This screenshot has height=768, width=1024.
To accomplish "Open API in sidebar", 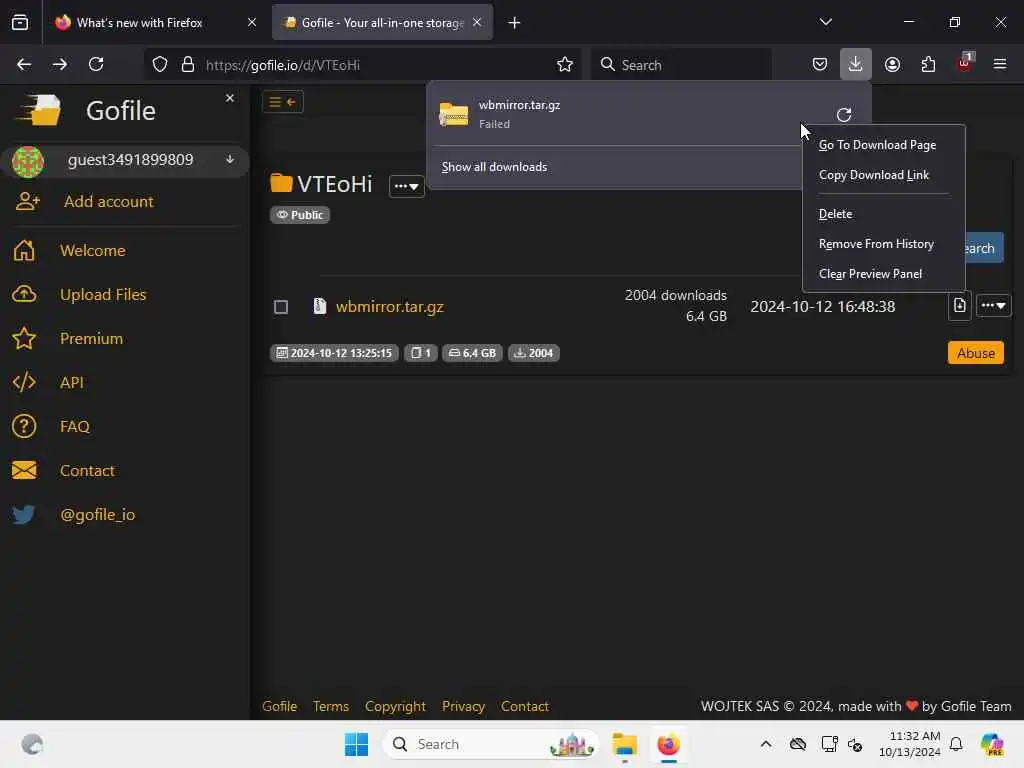I will click(72, 383).
